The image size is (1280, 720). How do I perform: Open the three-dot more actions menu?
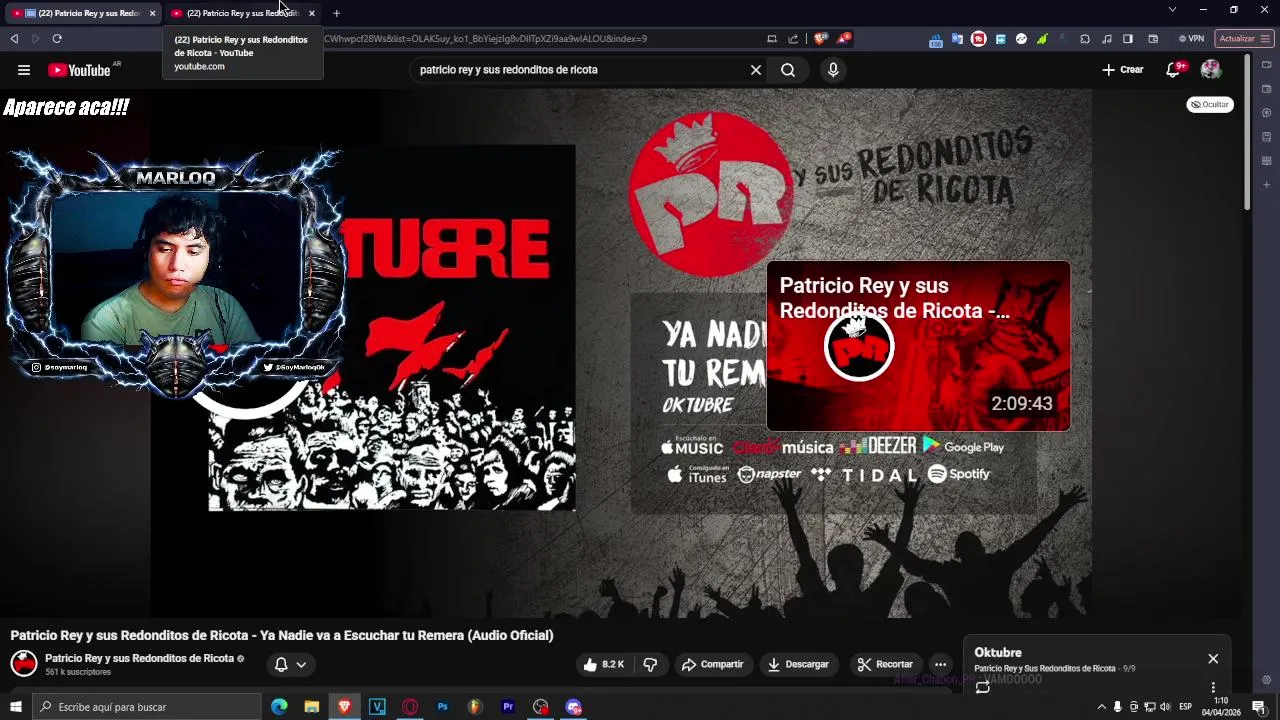pos(940,664)
